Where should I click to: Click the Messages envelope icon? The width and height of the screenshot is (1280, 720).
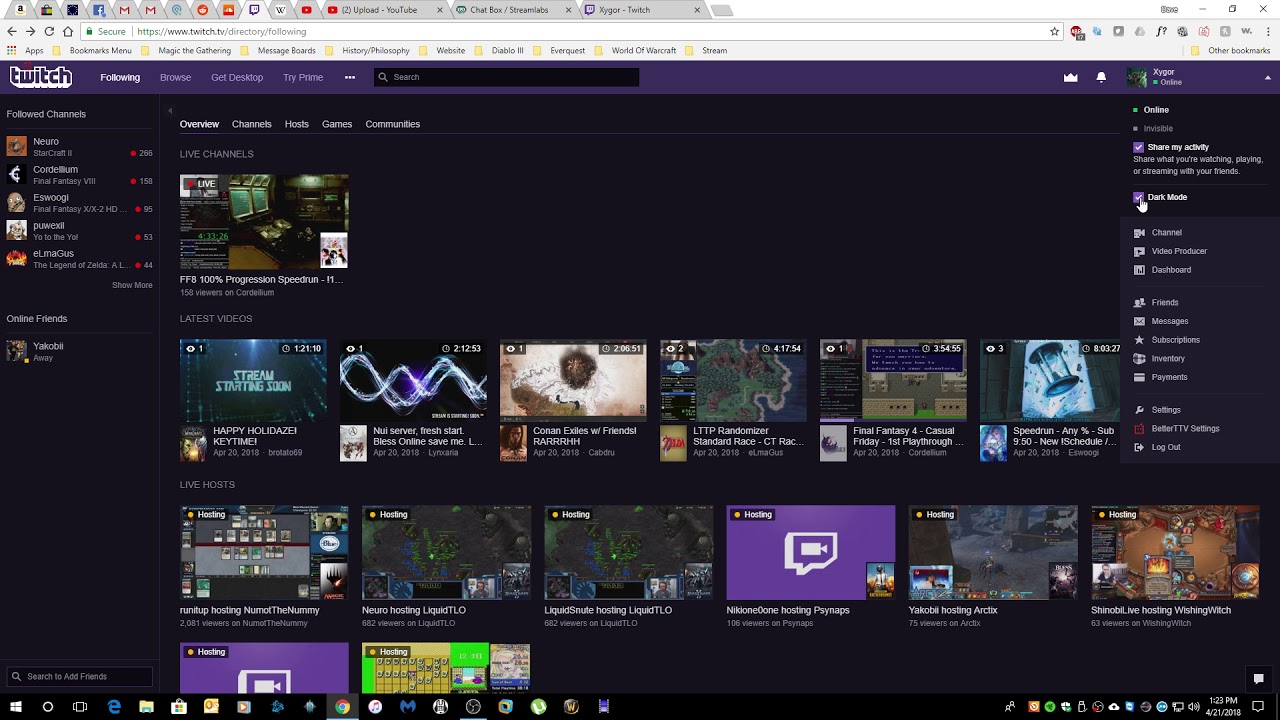tap(1139, 321)
